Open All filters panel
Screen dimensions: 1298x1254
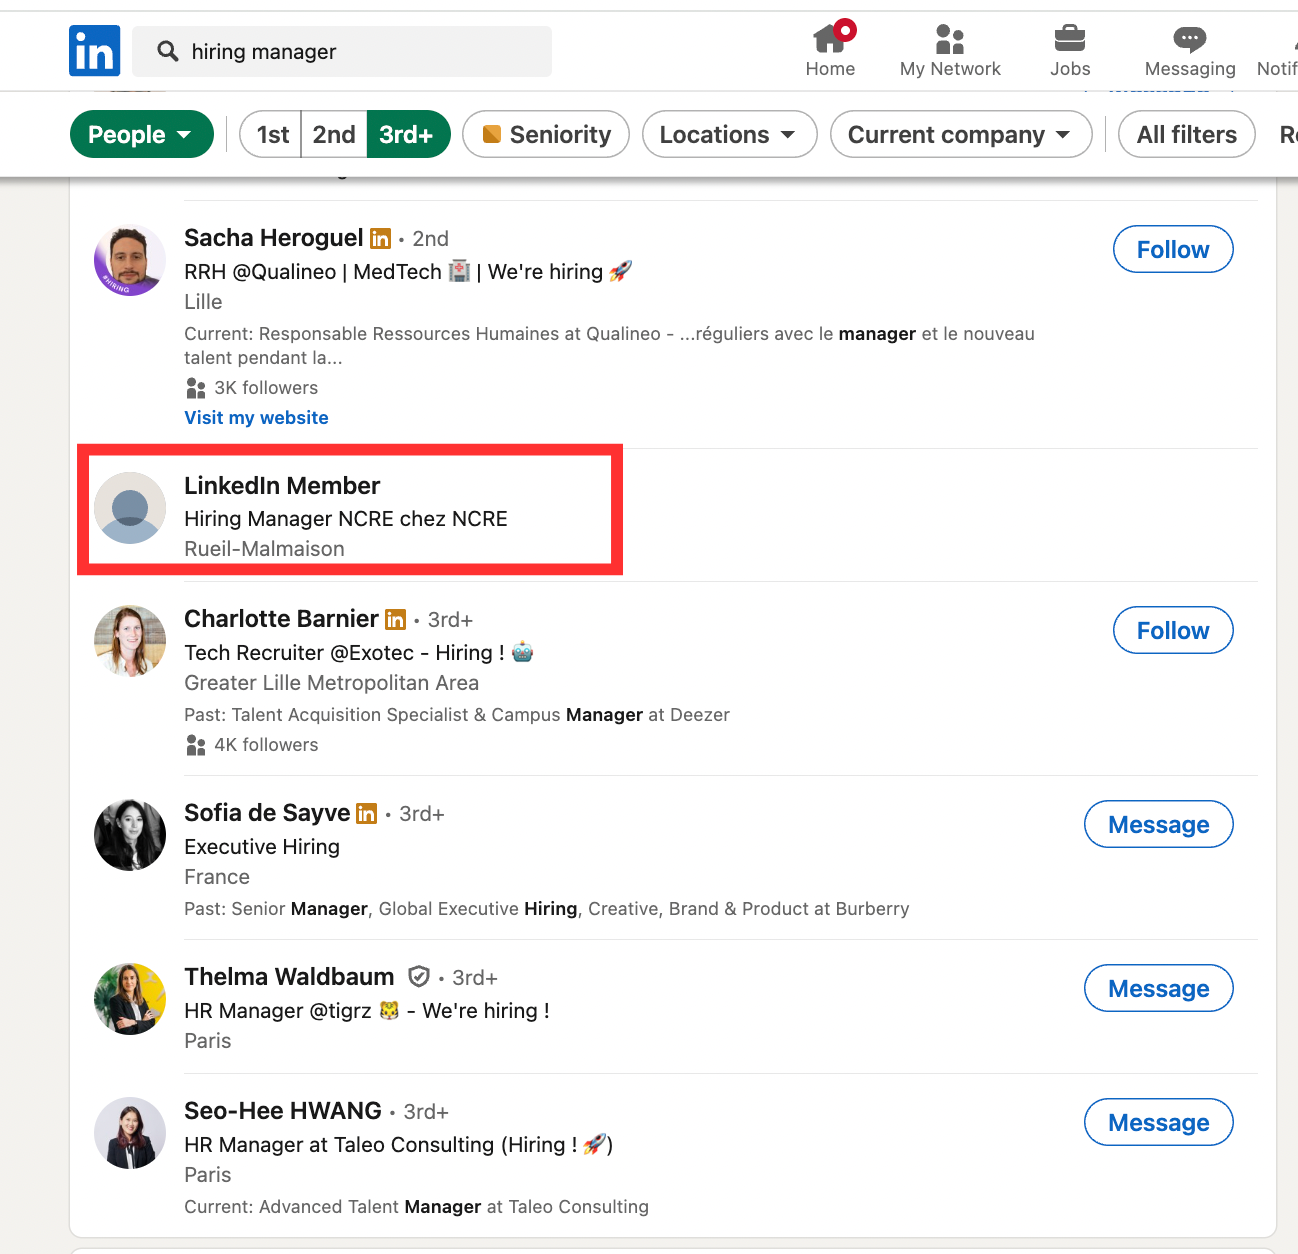pyautogui.click(x=1187, y=134)
